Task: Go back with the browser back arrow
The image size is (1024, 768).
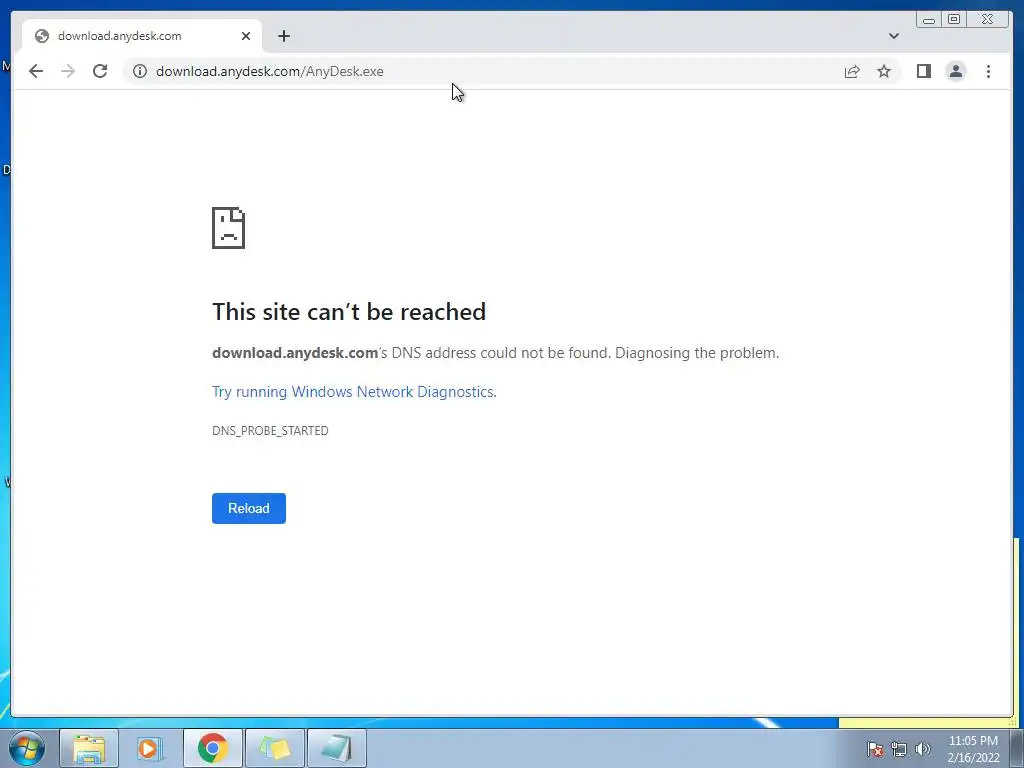Action: tap(36, 71)
